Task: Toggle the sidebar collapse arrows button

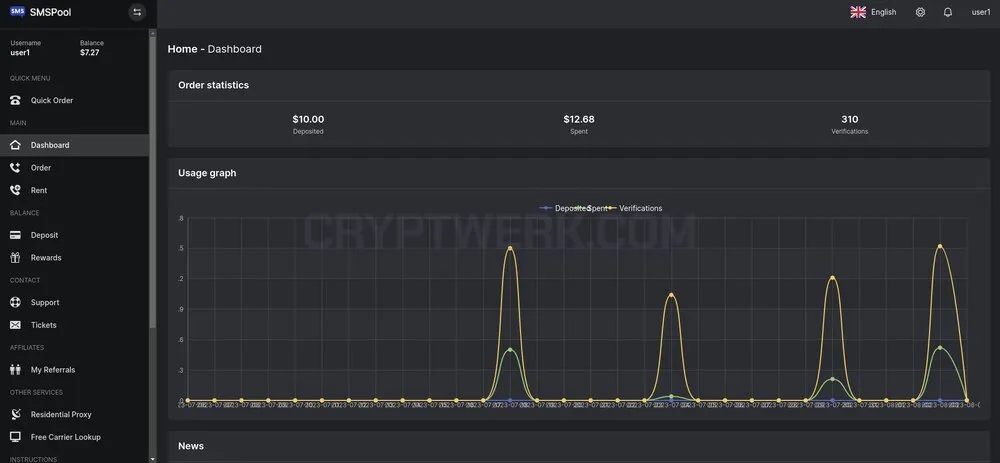Action: pos(136,12)
